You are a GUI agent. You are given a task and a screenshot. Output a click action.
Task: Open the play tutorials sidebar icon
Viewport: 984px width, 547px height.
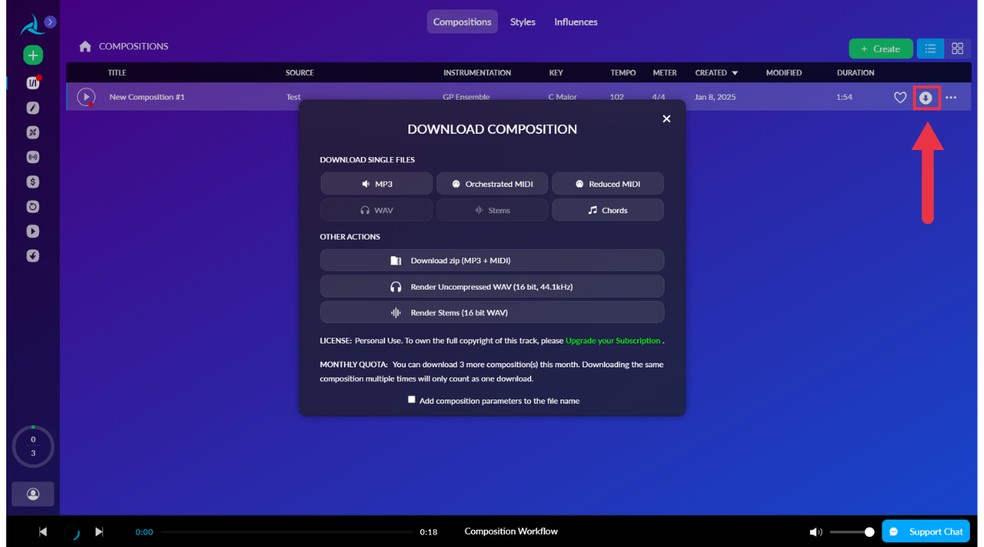click(33, 231)
